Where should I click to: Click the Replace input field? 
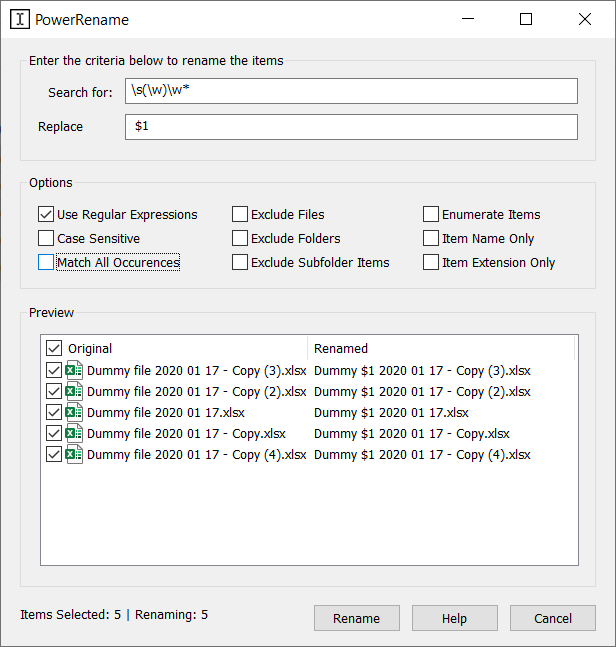pos(351,127)
